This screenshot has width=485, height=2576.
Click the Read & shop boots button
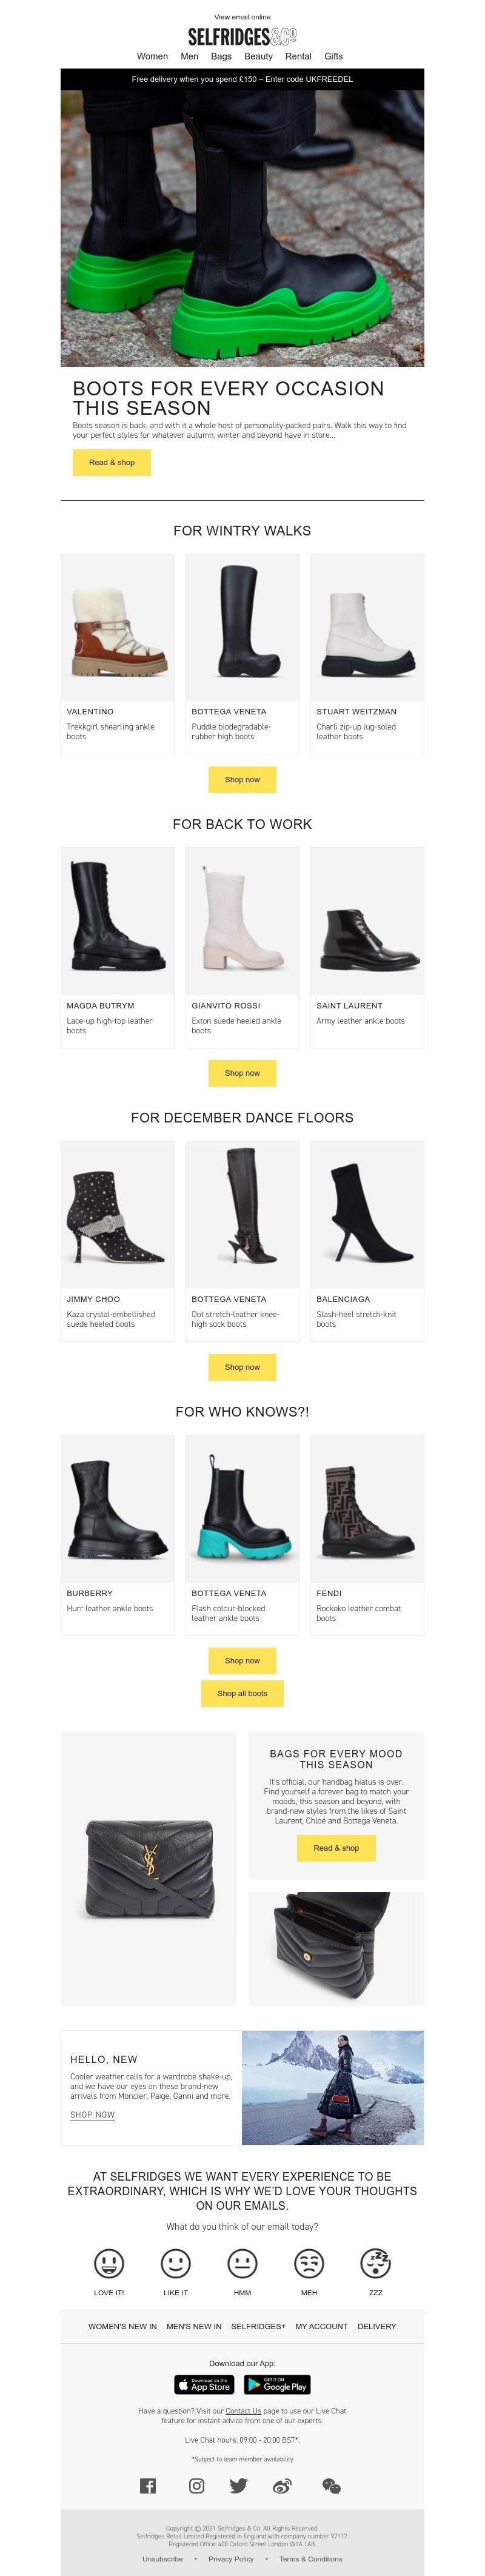111,463
